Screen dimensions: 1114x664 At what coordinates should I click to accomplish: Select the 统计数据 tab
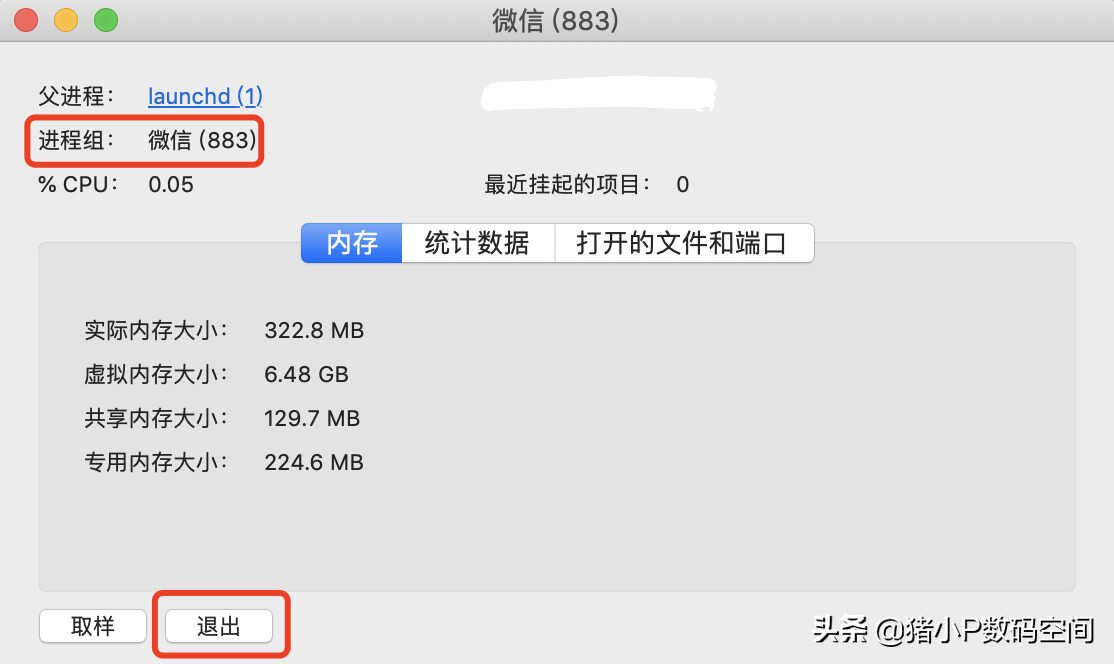(477, 243)
